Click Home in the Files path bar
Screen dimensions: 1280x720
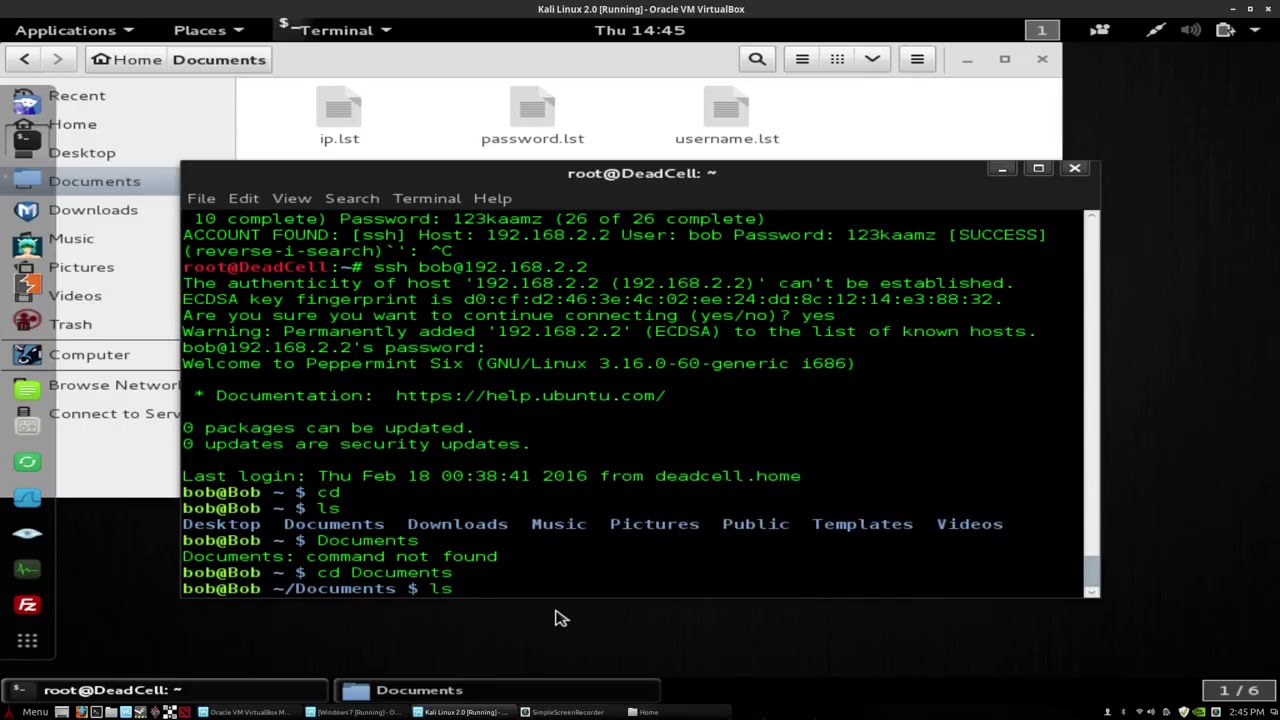point(127,59)
